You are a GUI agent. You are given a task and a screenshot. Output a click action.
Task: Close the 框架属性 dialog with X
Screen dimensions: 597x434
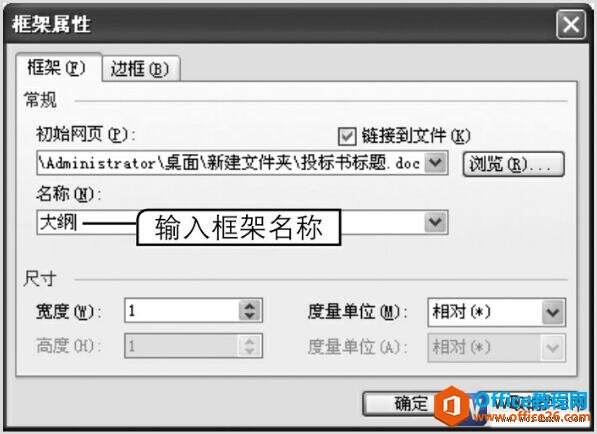coord(570,25)
